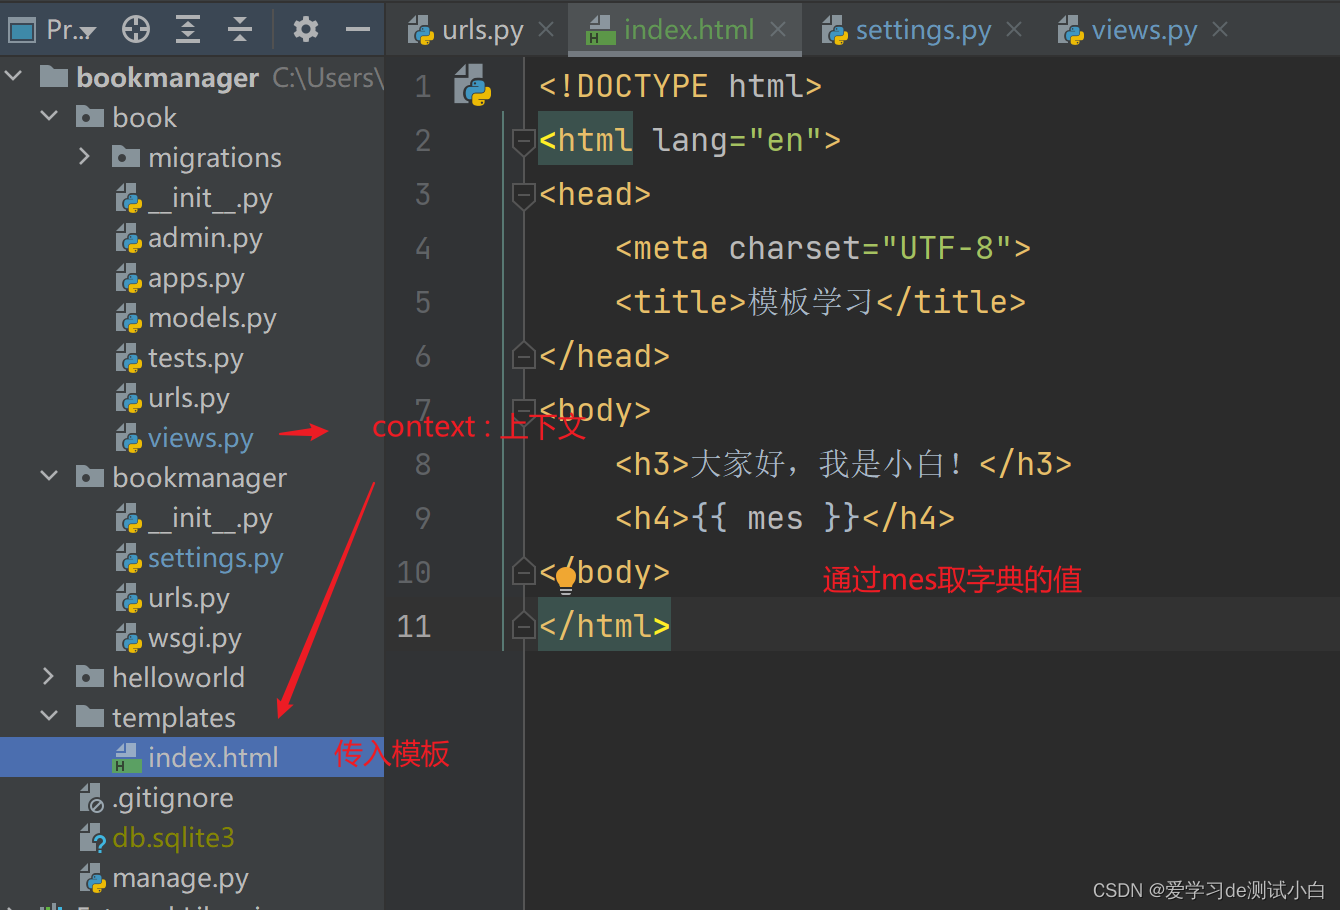Open admin.py in project tree
Viewport: 1340px width, 910px height.
pyautogui.click(x=205, y=238)
